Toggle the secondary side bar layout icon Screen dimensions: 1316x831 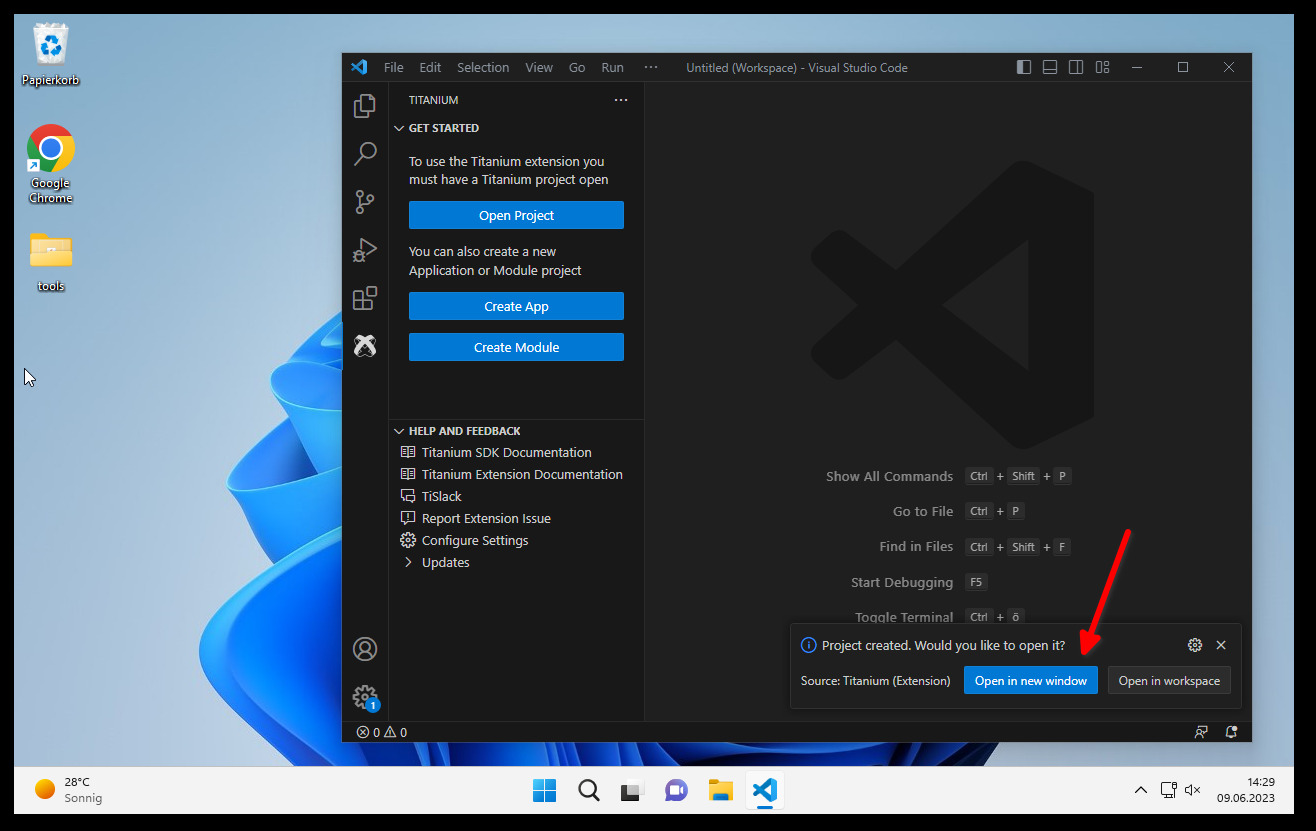[x=1076, y=67]
